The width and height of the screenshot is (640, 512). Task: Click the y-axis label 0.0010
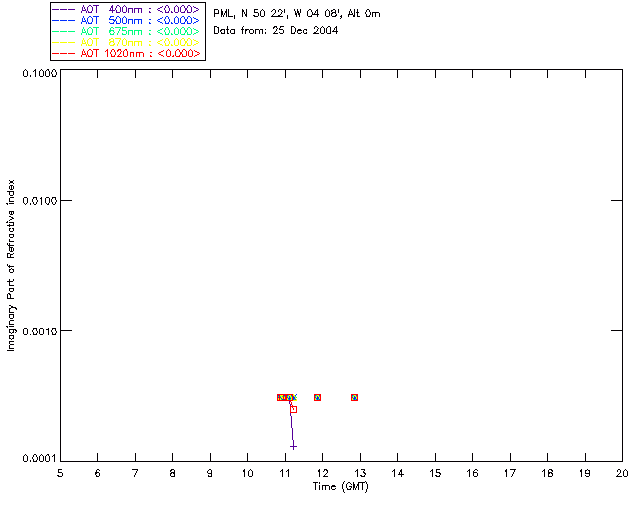pyautogui.click(x=40, y=331)
